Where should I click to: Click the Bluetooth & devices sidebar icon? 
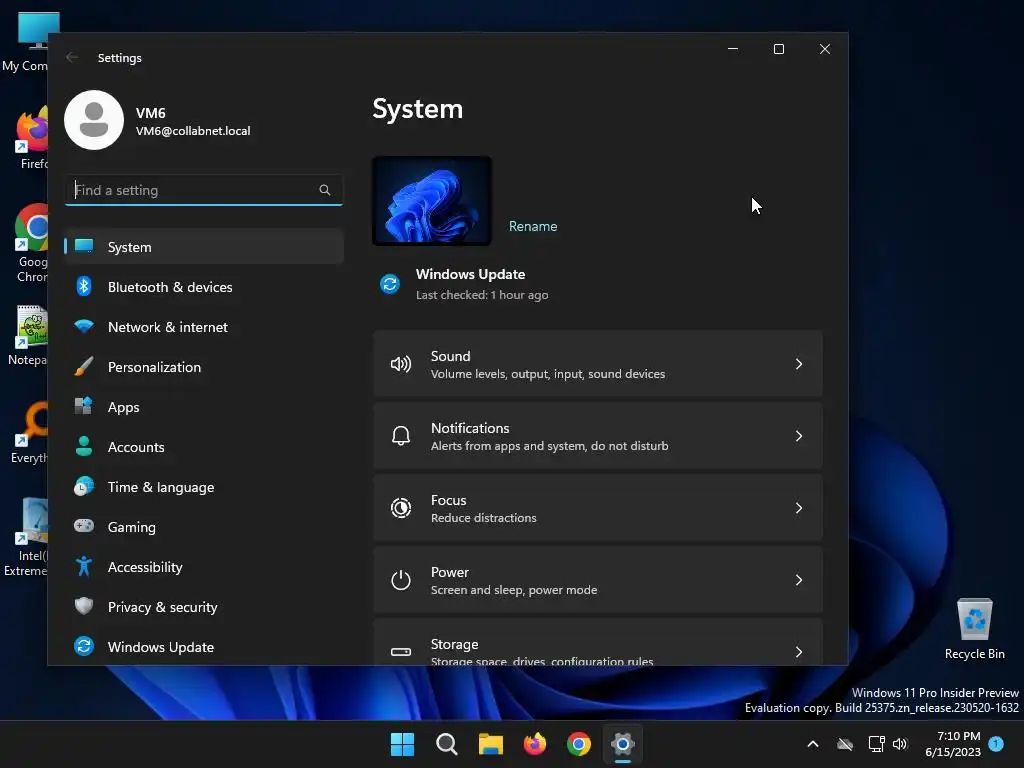click(x=84, y=287)
